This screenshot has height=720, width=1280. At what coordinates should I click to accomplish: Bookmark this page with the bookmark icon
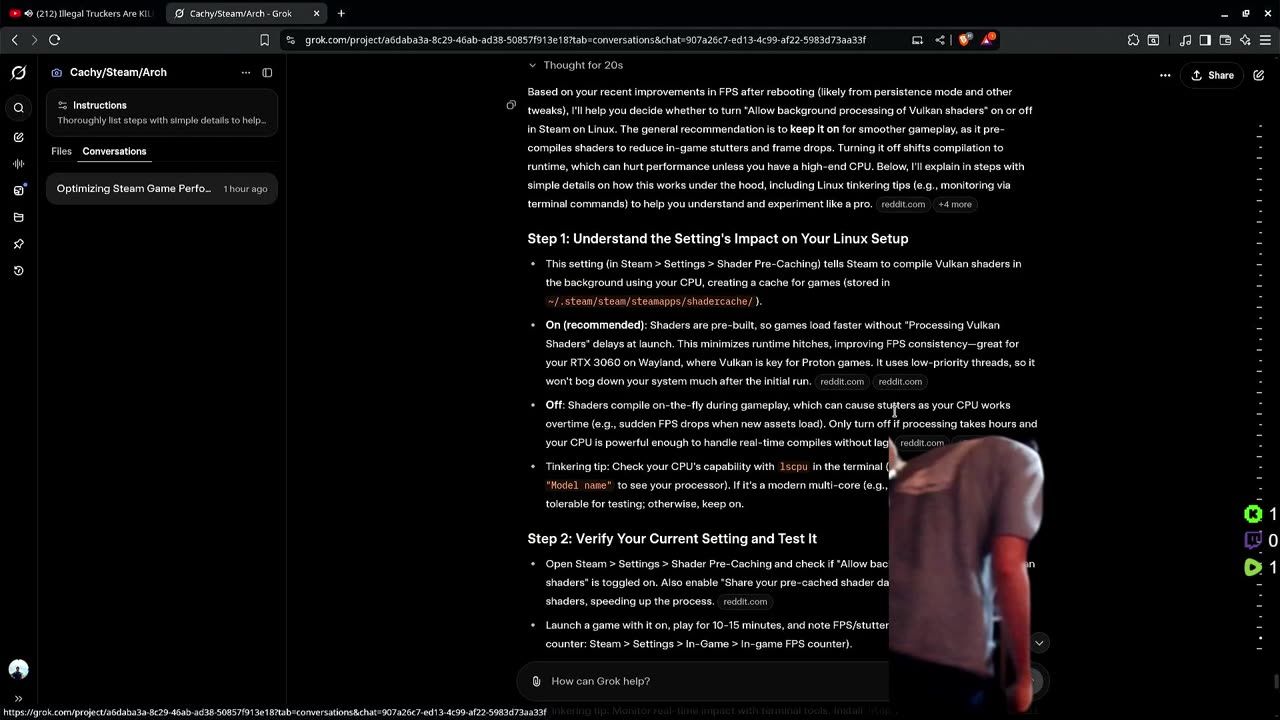pyautogui.click(x=264, y=40)
